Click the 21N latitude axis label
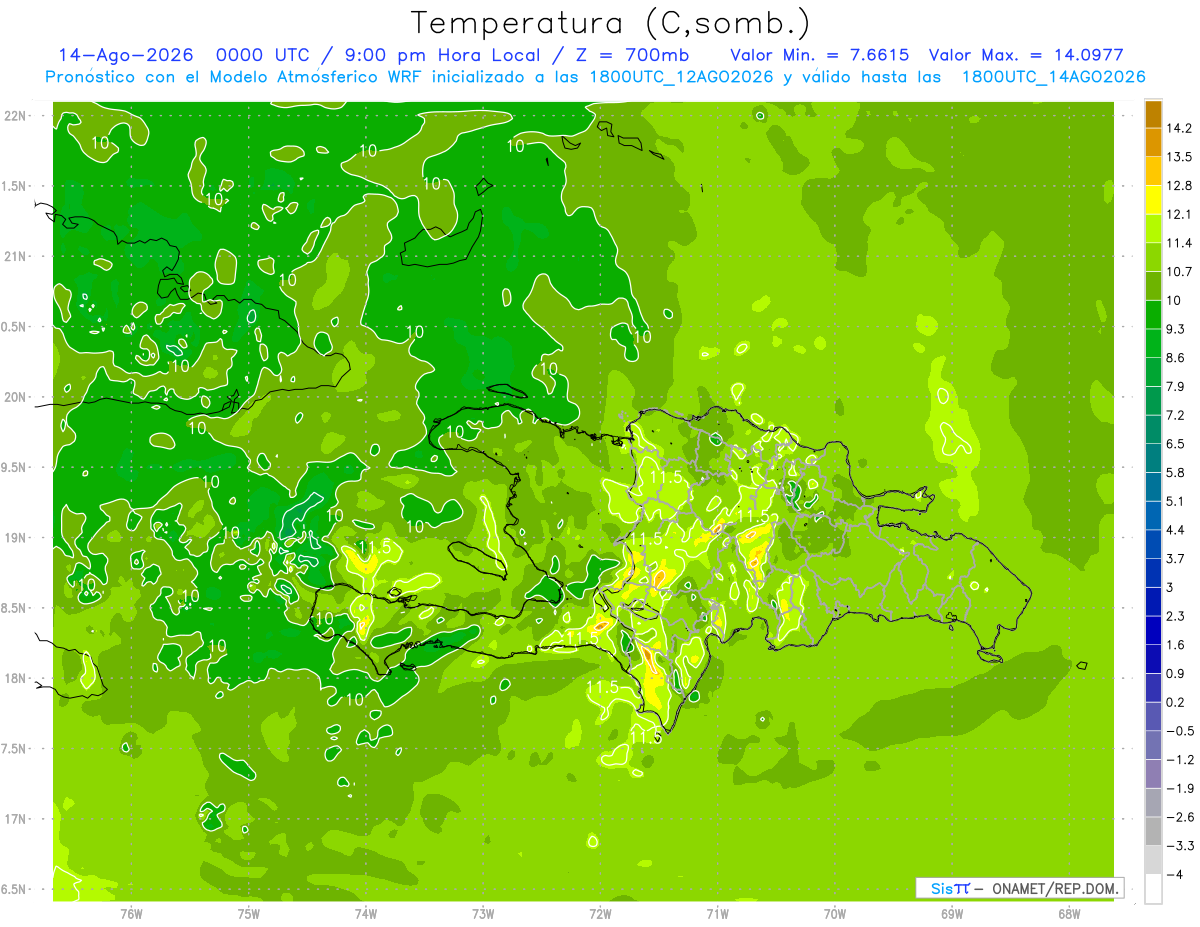 pos(15,256)
